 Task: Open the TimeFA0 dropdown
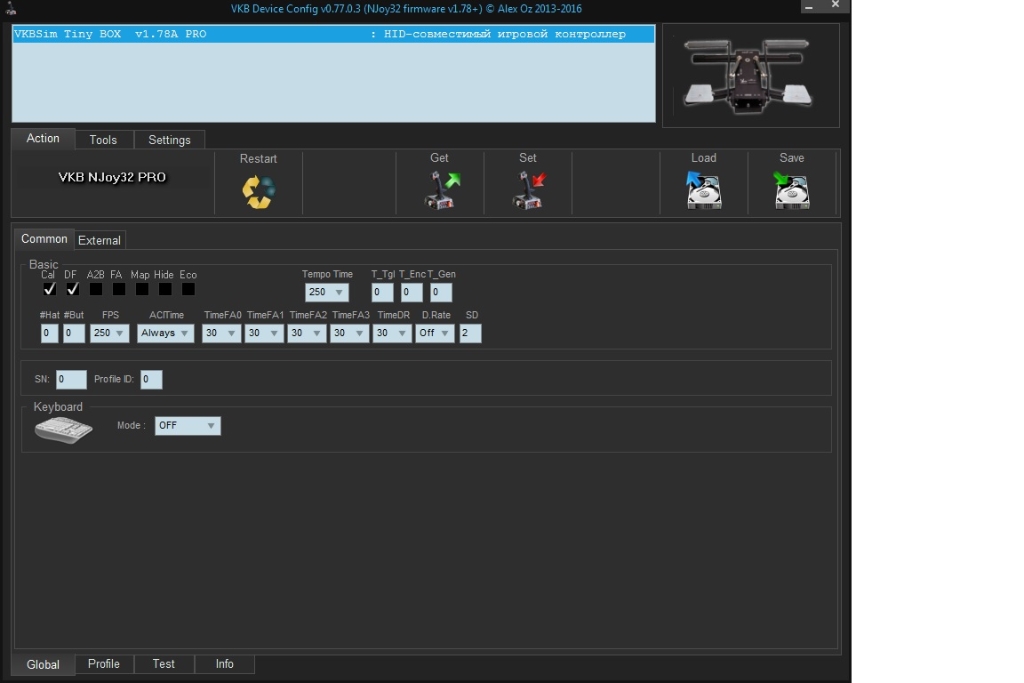(221, 333)
